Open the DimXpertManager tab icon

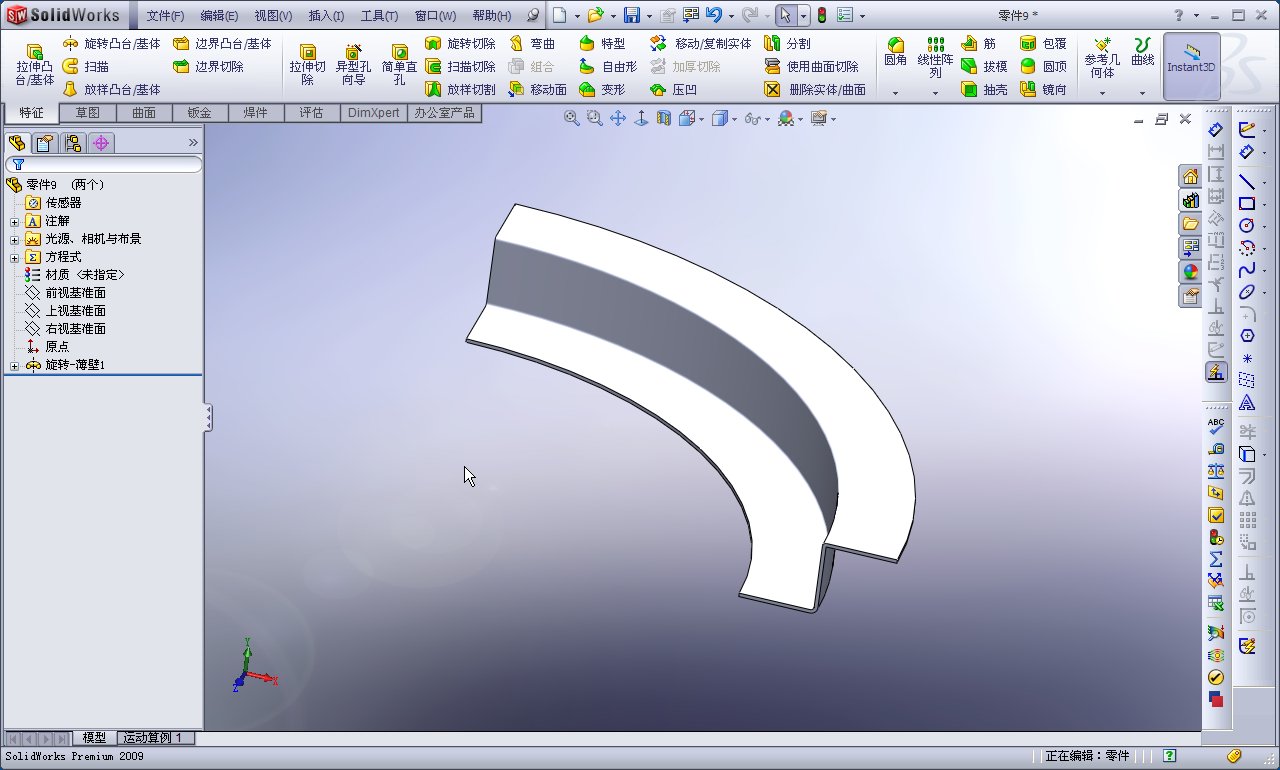(x=101, y=143)
